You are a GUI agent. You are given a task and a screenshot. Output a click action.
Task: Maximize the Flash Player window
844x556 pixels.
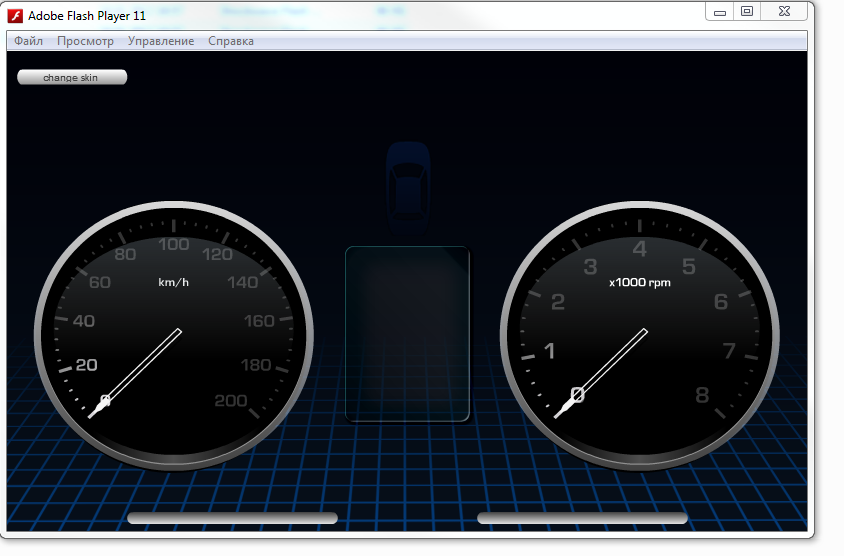[747, 11]
